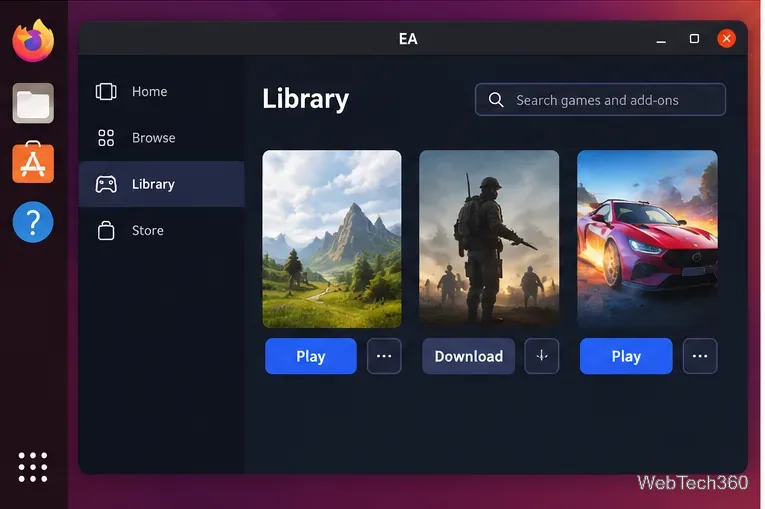Play the mountain landscape game
Viewport: 765px width, 509px height.
pyautogui.click(x=311, y=356)
